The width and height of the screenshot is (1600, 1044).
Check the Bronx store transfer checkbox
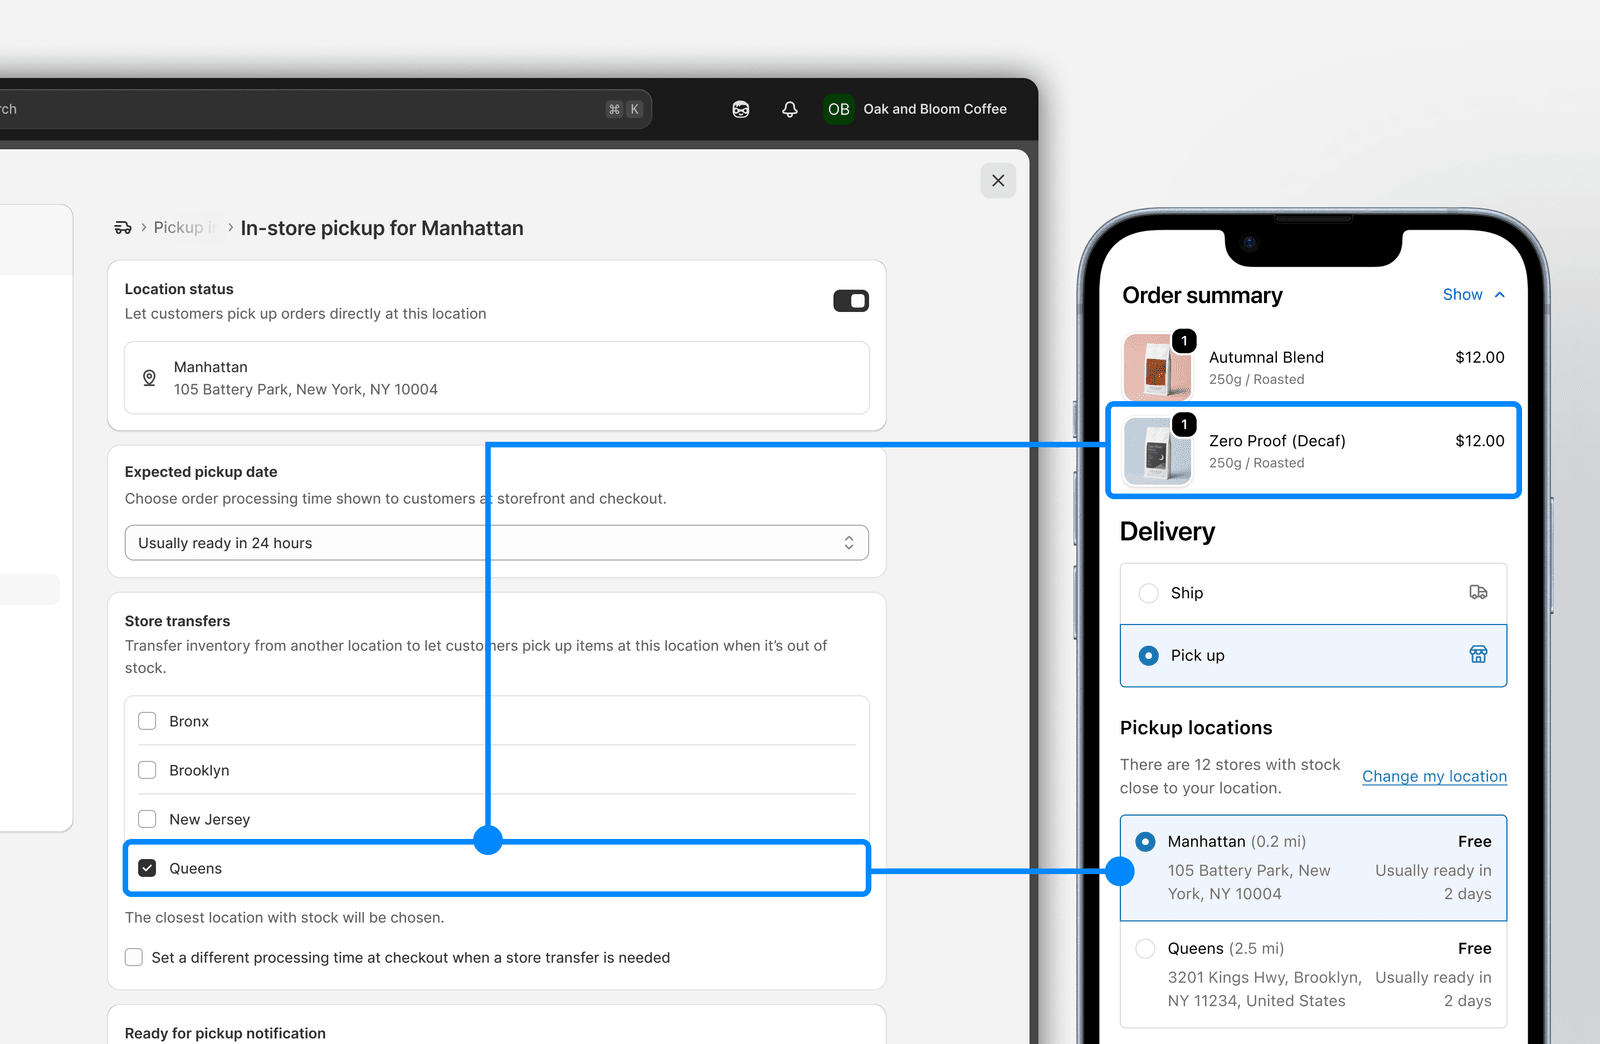click(147, 721)
